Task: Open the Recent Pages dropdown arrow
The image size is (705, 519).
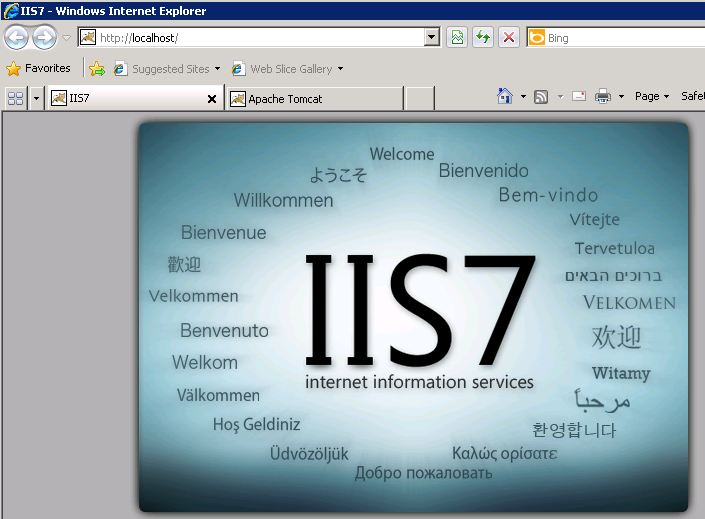Action: (67, 38)
